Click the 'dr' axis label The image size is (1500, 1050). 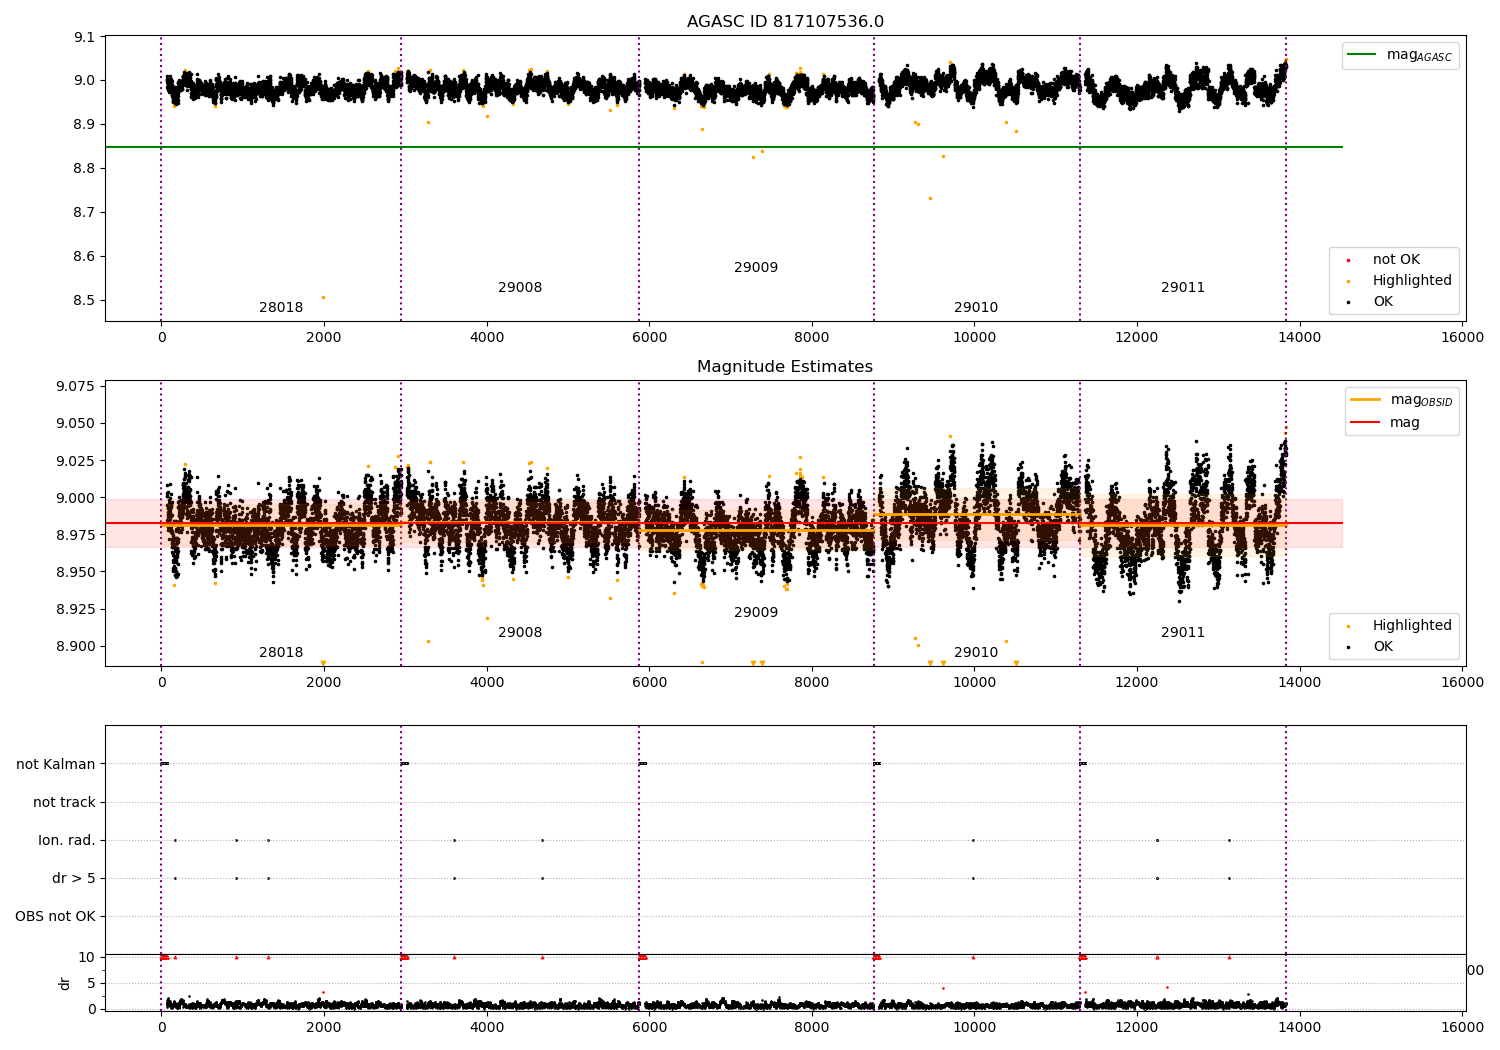[65, 983]
